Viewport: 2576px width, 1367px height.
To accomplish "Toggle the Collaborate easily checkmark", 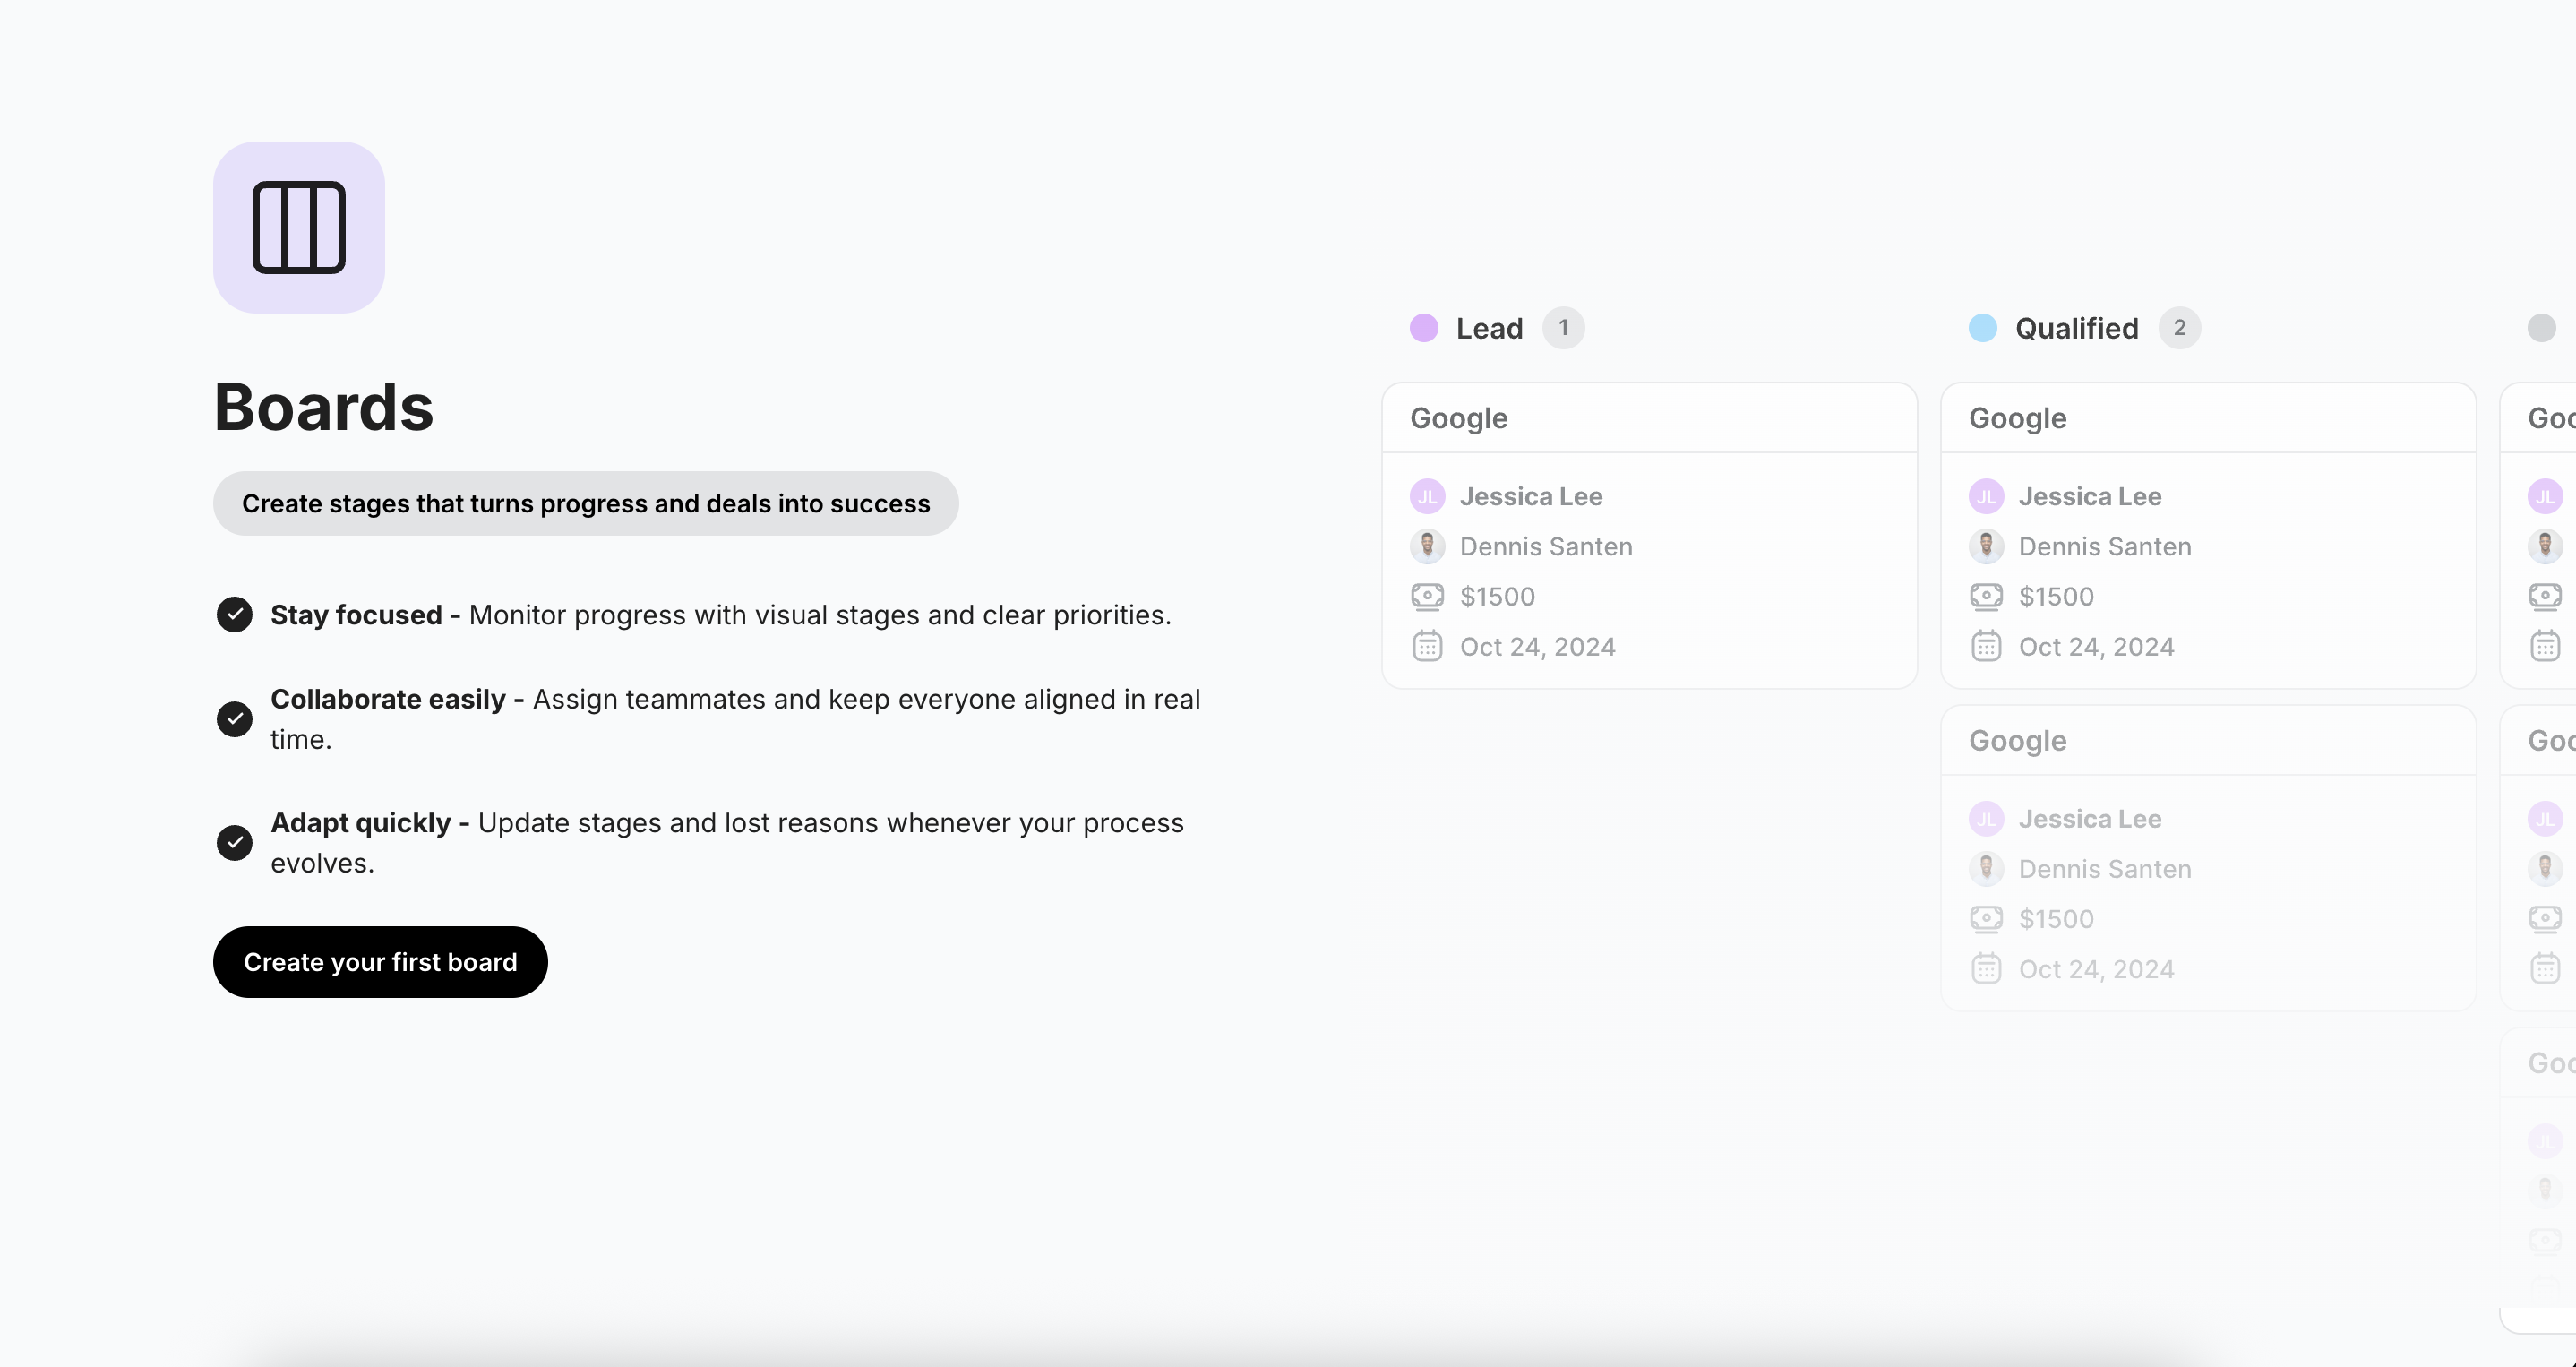I will pos(234,719).
